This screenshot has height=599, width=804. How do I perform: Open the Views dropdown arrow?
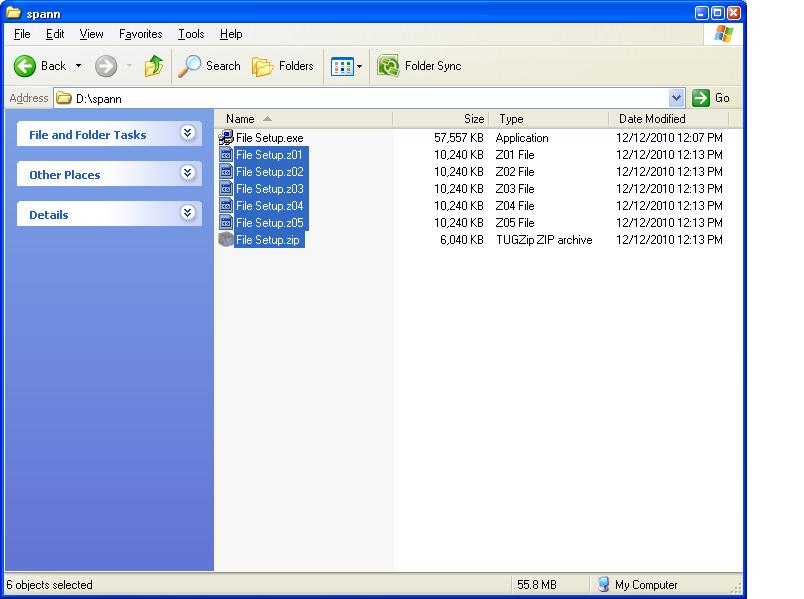[x=359, y=66]
